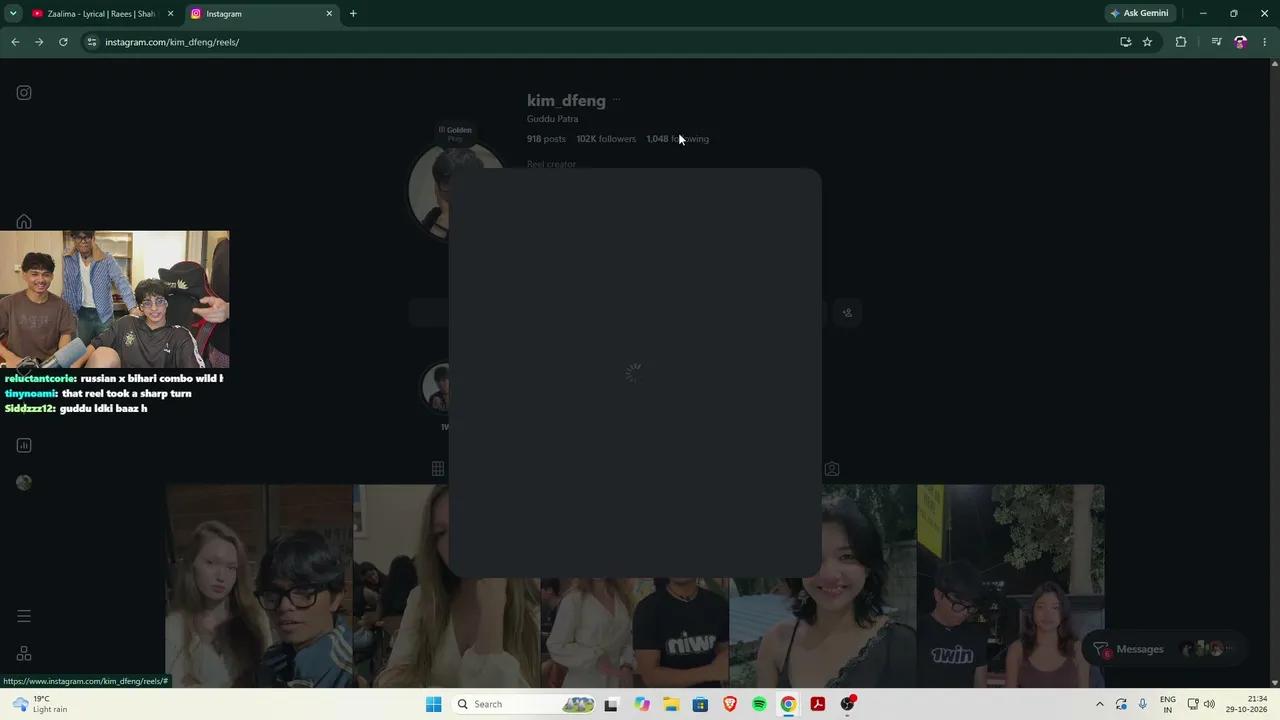Expand the tab search dropdown arrow
This screenshot has width=1280, height=720.
pos(13,13)
